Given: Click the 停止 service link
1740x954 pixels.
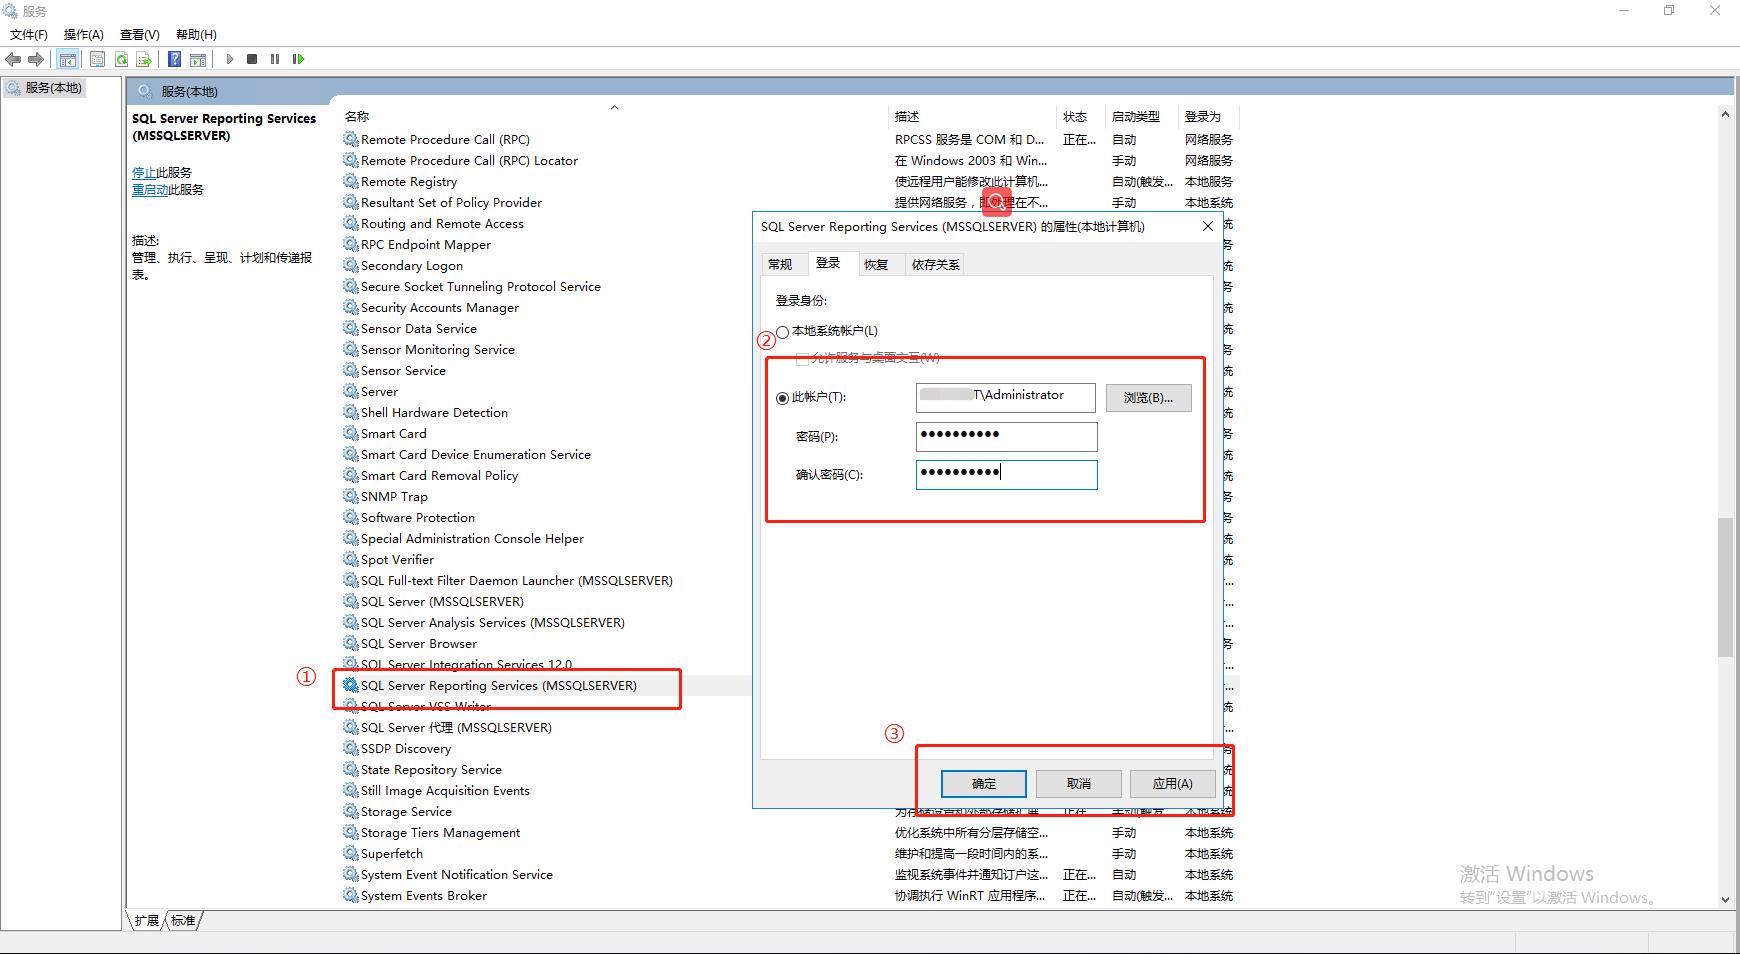Looking at the screenshot, I should click(144, 172).
